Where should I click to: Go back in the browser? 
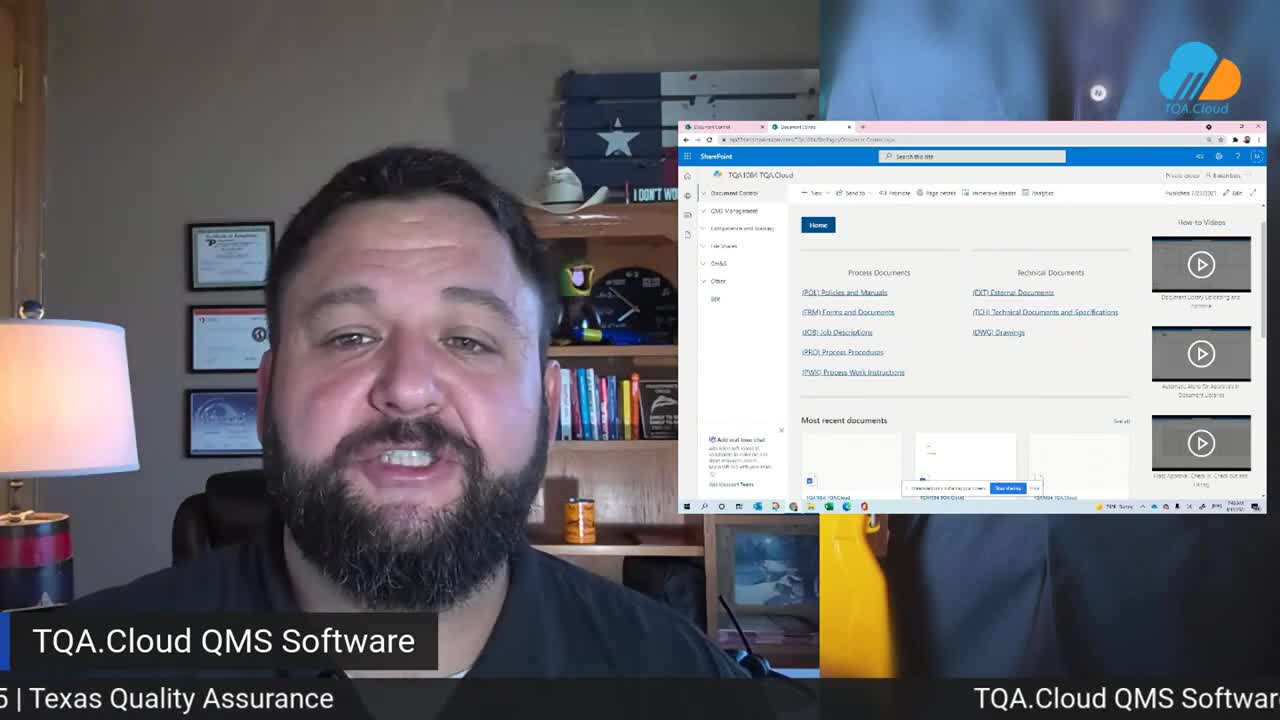(x=686, y=140)
